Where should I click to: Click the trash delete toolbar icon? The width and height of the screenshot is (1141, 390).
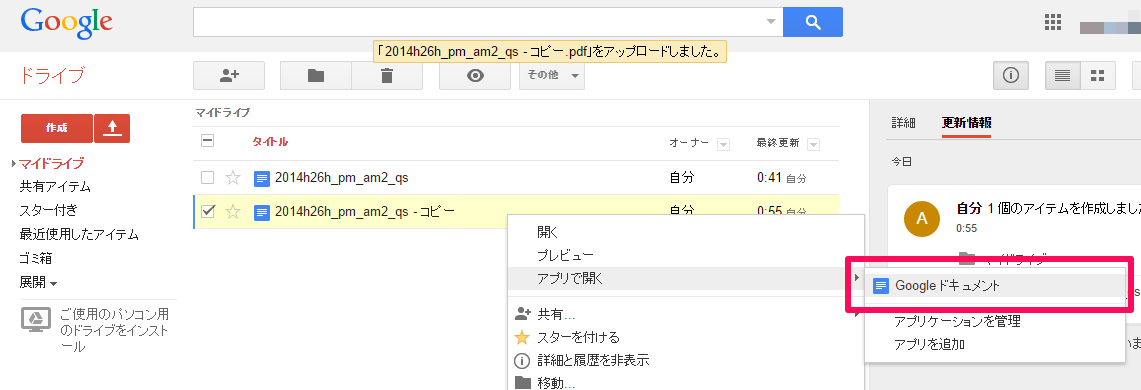(387, 75)
